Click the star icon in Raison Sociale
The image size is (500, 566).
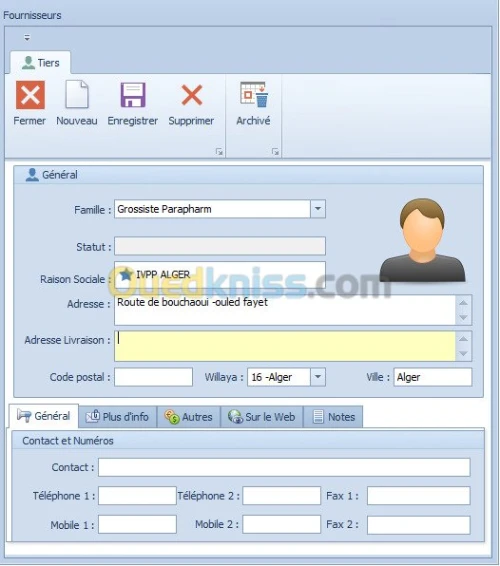coord(126,275)
